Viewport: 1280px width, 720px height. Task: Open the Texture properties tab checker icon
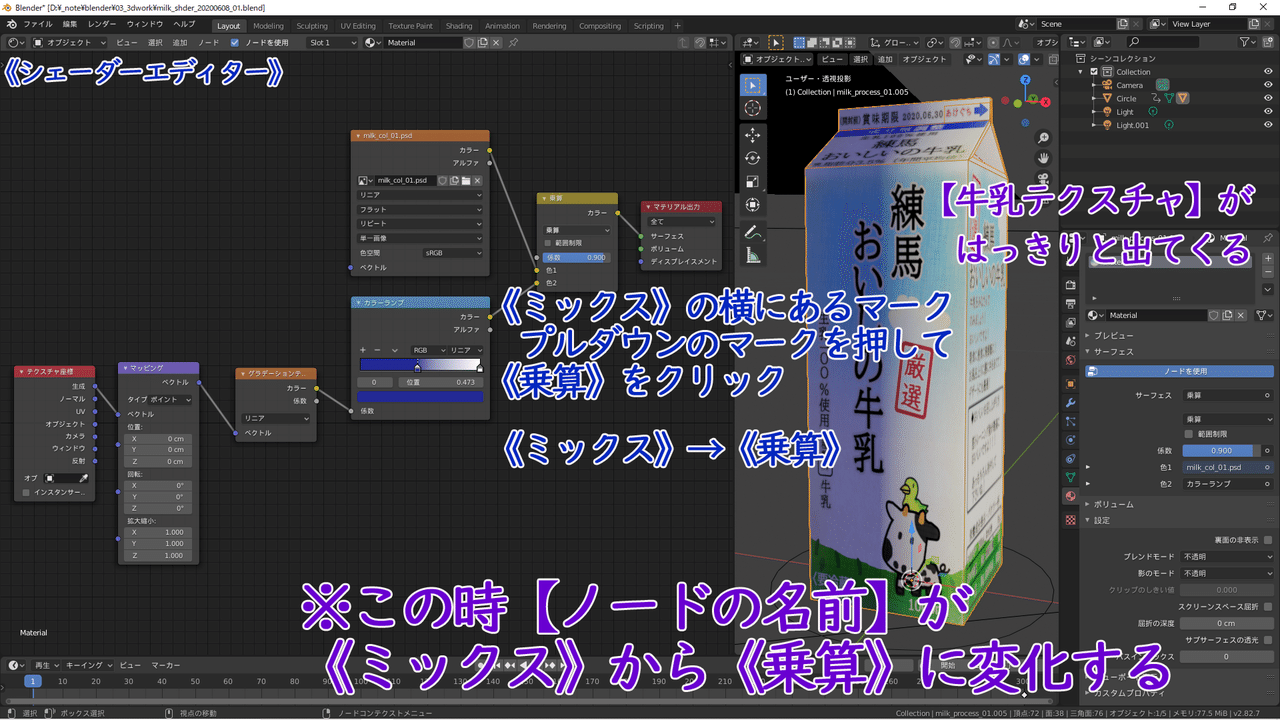1070,520
